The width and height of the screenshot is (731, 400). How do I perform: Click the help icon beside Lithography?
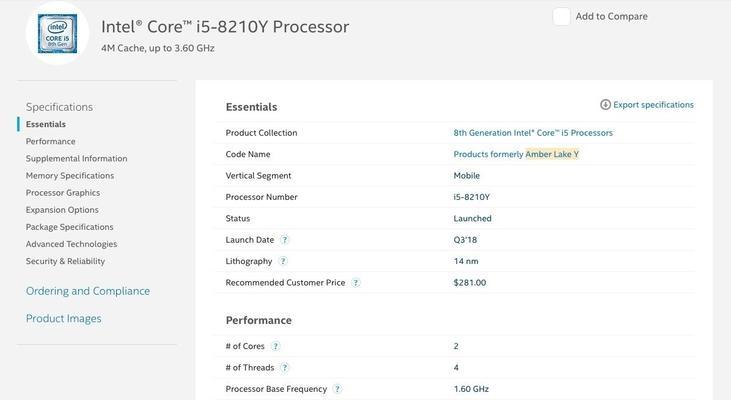pos(283,262)
